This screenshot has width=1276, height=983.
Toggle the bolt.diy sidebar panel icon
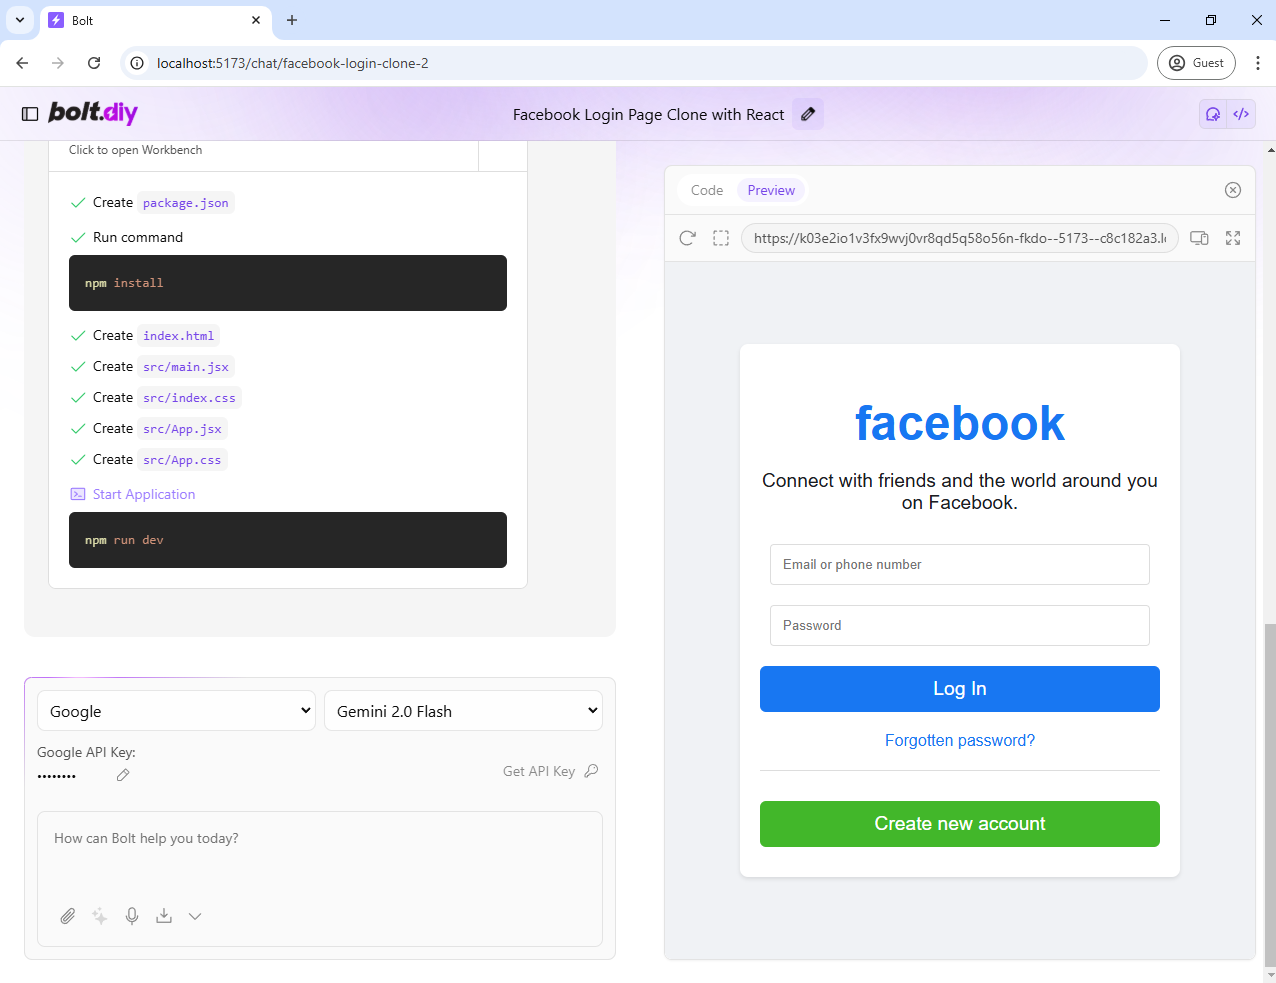30,114
